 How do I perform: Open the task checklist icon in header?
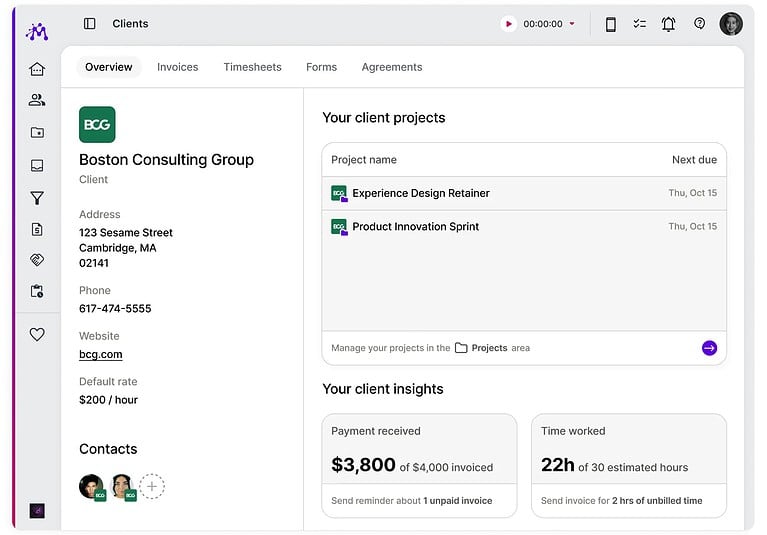639,23
